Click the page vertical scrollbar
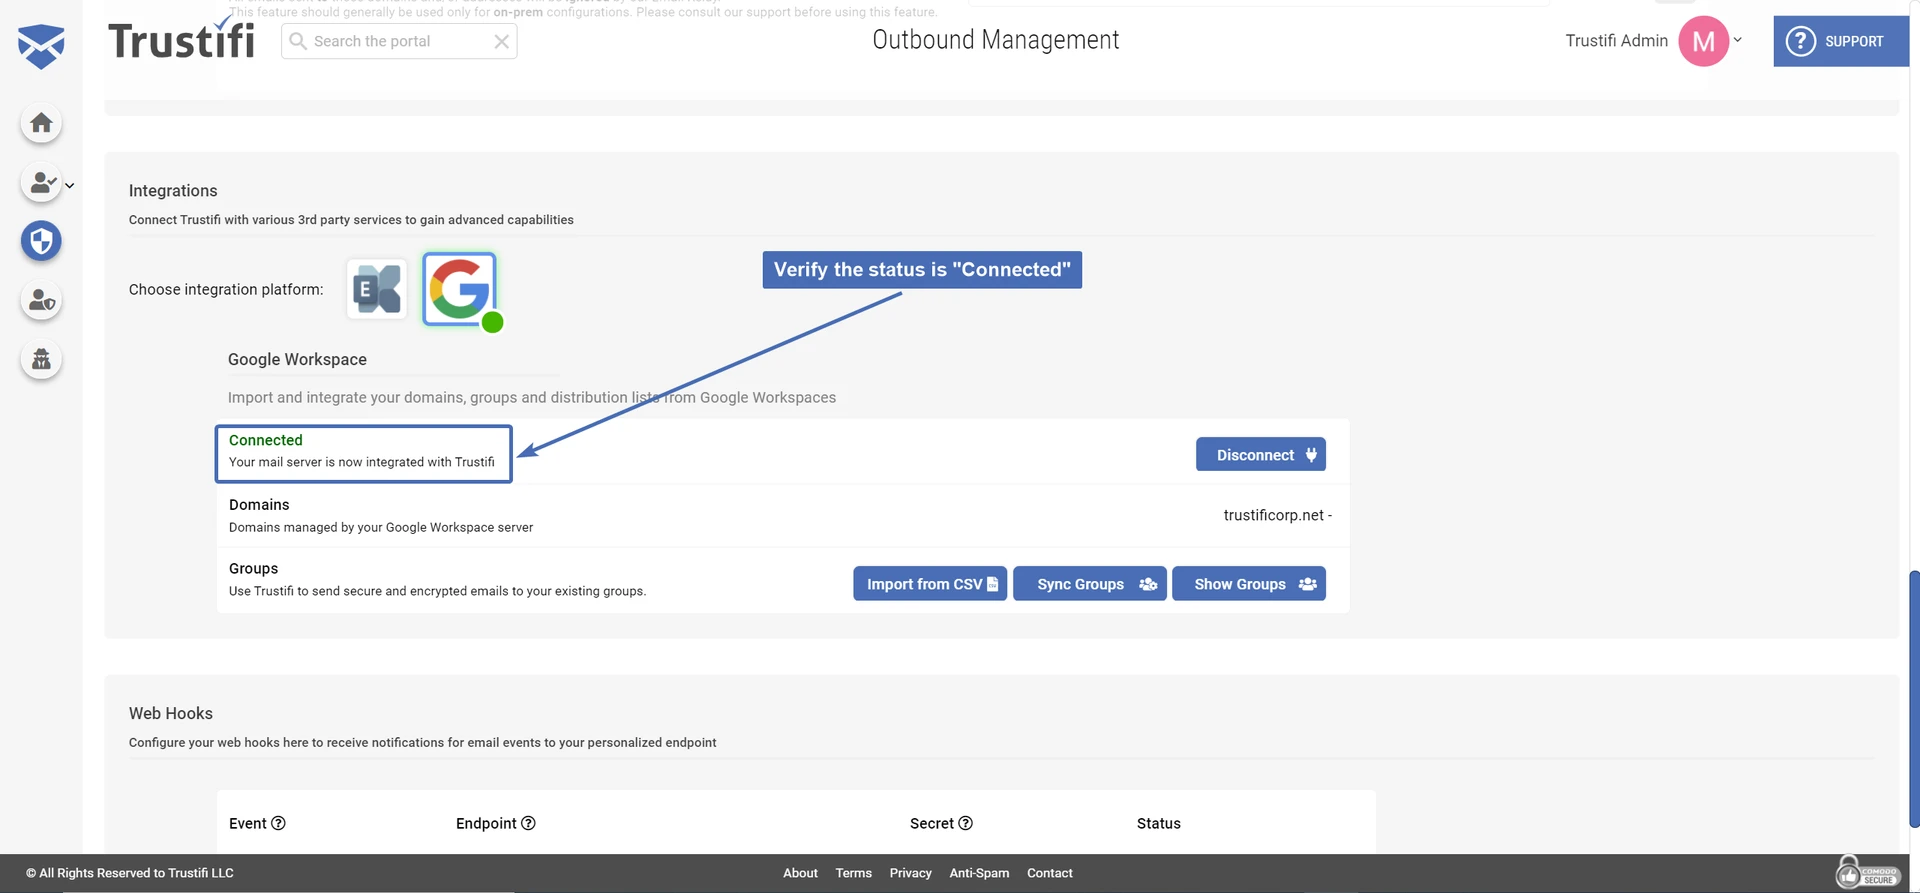The width and height of the screenshot is (1920, 893). pos(1913,698)
